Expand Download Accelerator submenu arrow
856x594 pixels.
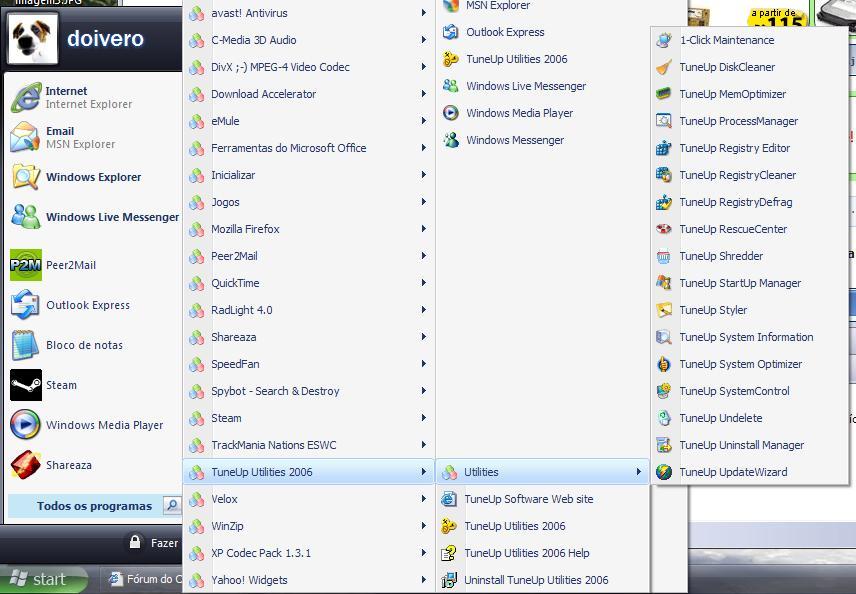point(424,94)
